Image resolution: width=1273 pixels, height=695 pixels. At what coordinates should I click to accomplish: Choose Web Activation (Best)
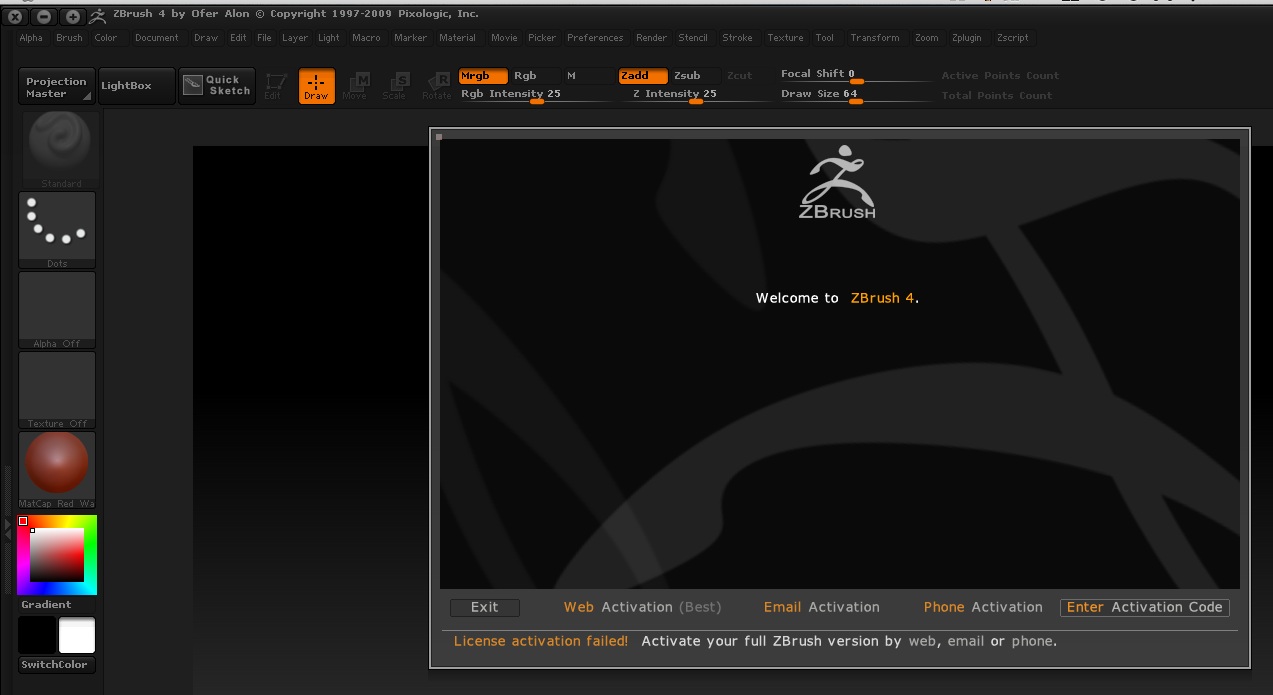[x=642, y=607]
